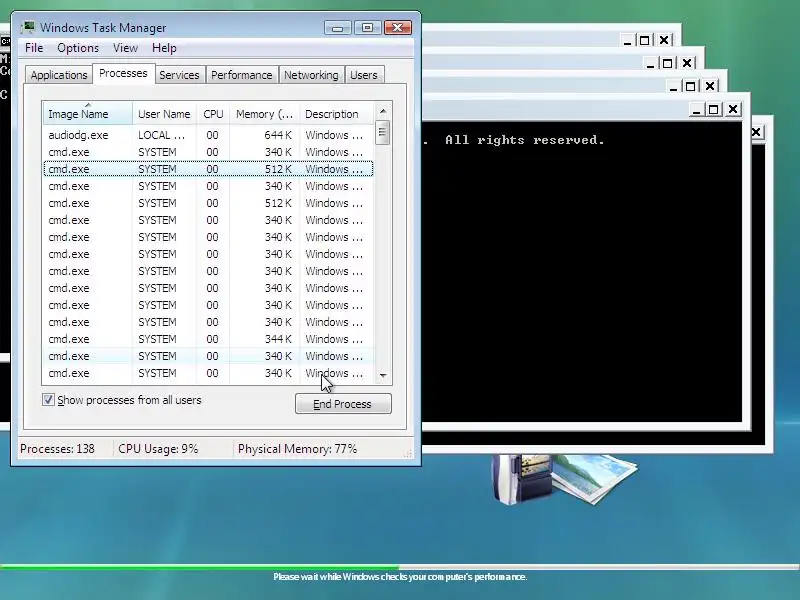Switch to the Applications tab
The image size is (800, 600).
(x=59, y=75)
